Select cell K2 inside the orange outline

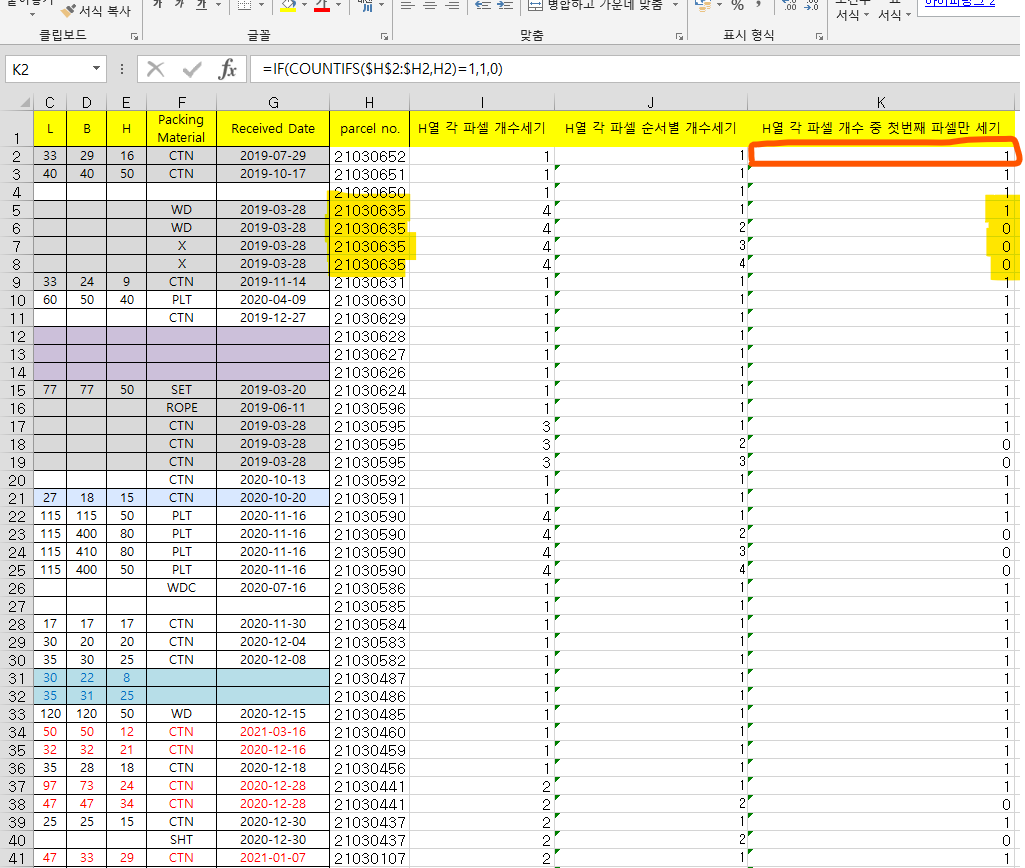pos(881,156)
